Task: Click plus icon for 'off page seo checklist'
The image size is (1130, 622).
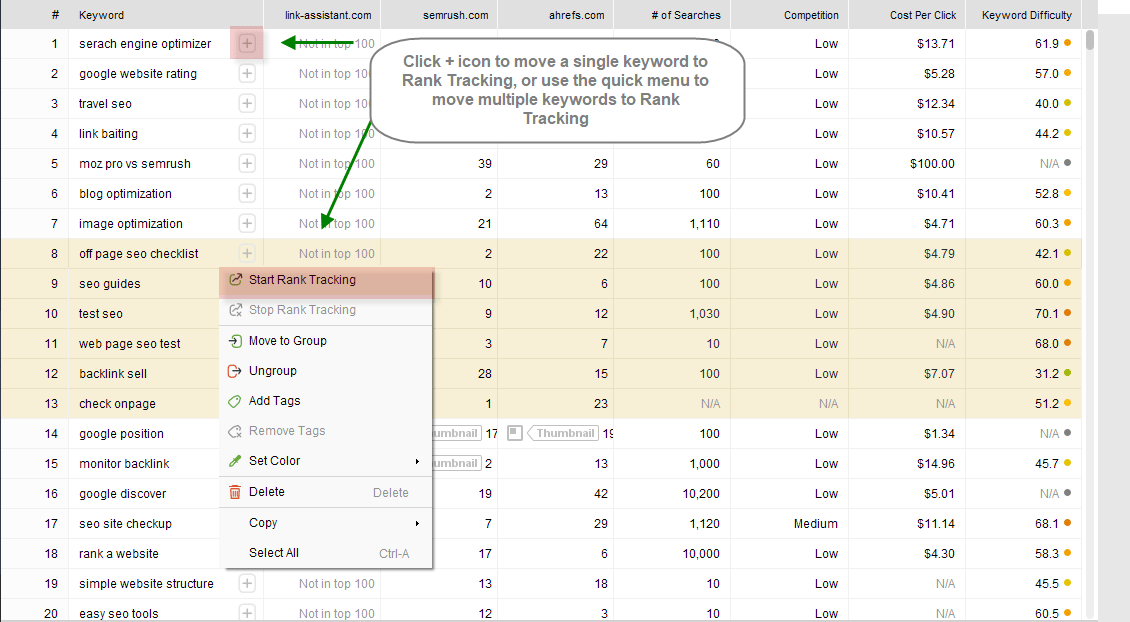Action: pyautogui.click(x=247, y=254)
